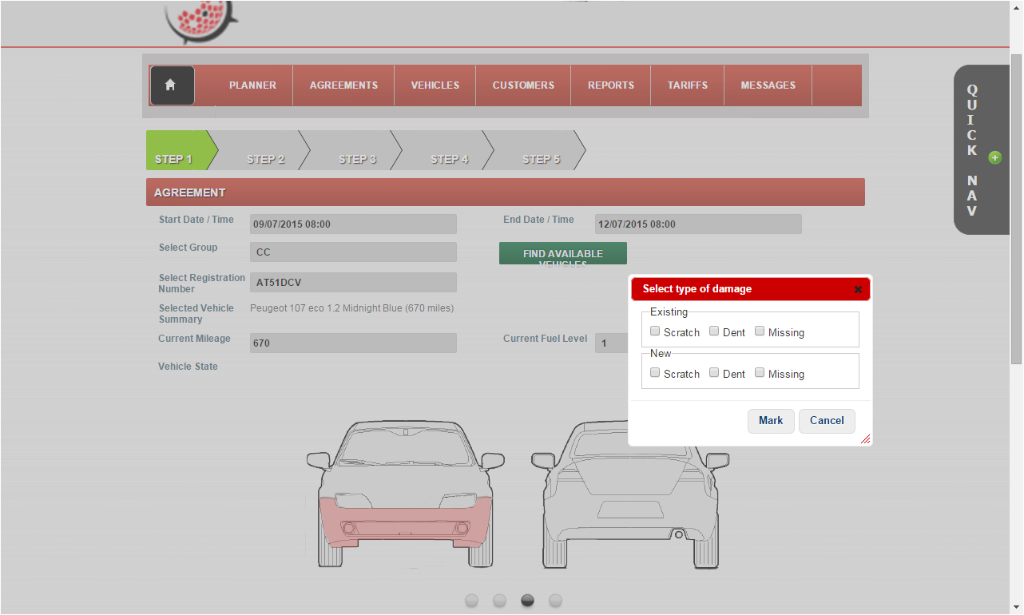Viewport: 1024px width, 615px height.
Task: Check Existing Scratch checkbox
Action: pyautogui.click(x=655, y=331)
